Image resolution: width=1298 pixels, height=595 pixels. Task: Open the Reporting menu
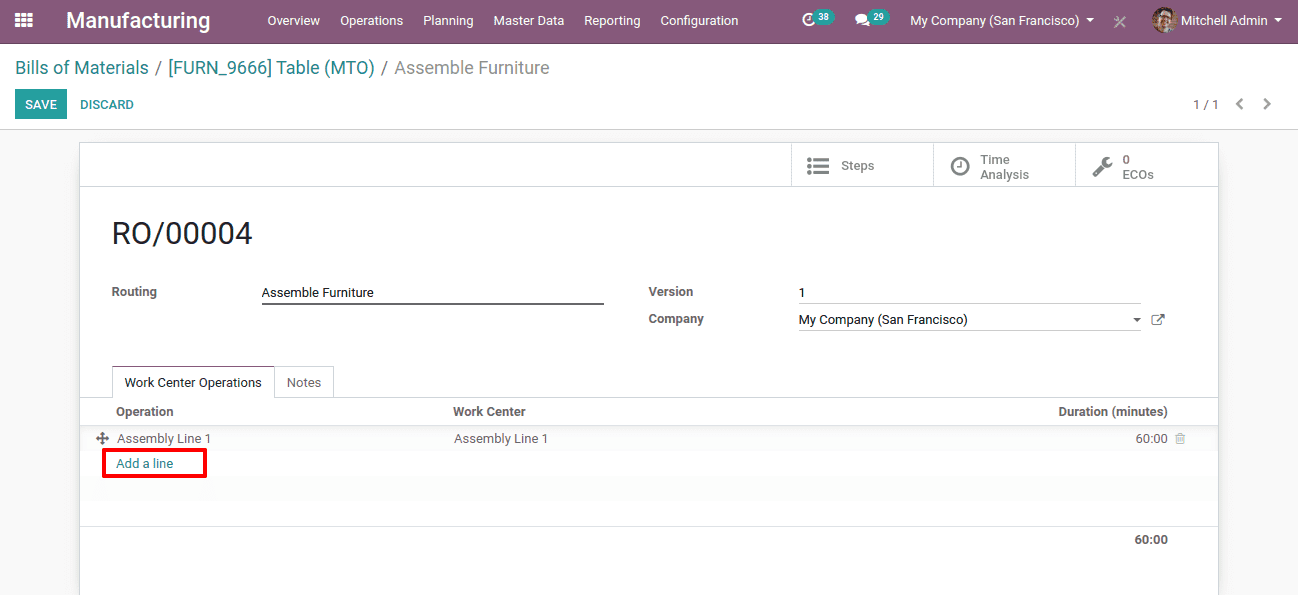click(612, 20)
